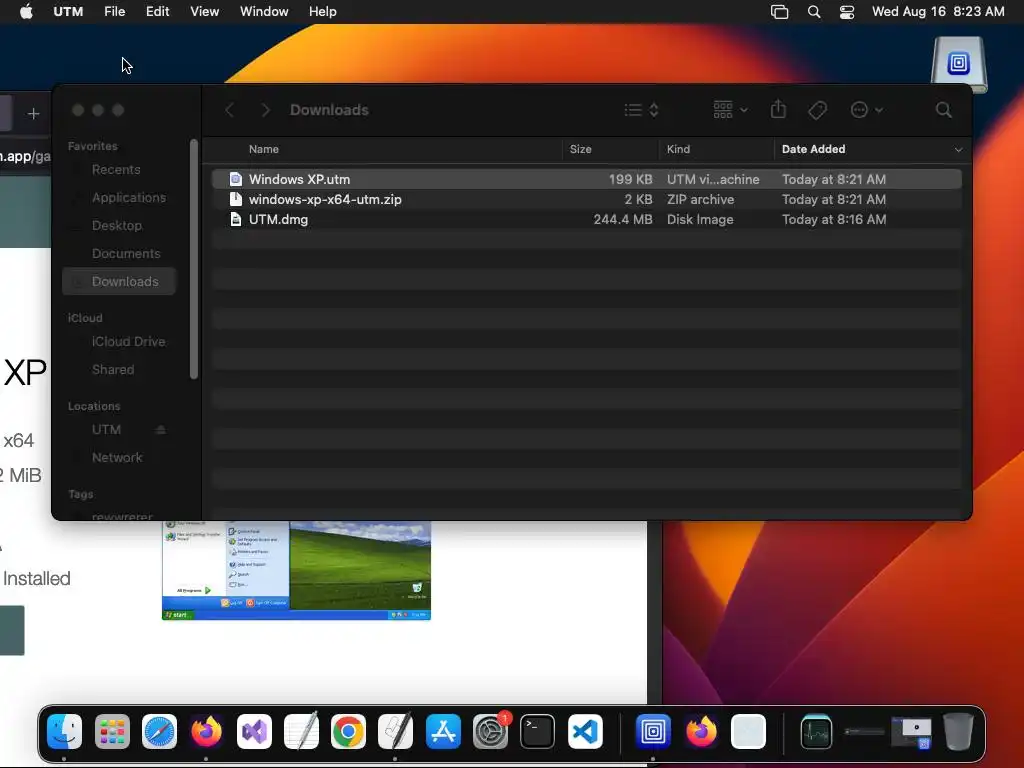1024x768 pixels.
Task: Open the UTM menu in menu bar
Action: click(68, 12)
